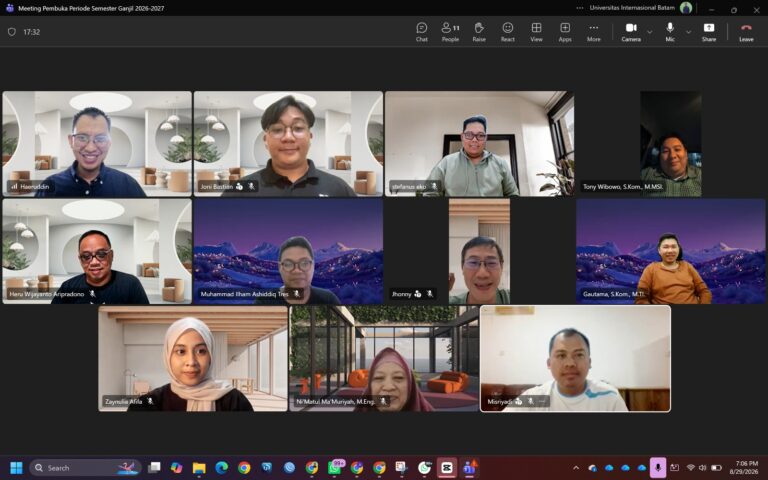Click the 17:32 meeting timer
768x480 pixels.
(x=31, y=32)
